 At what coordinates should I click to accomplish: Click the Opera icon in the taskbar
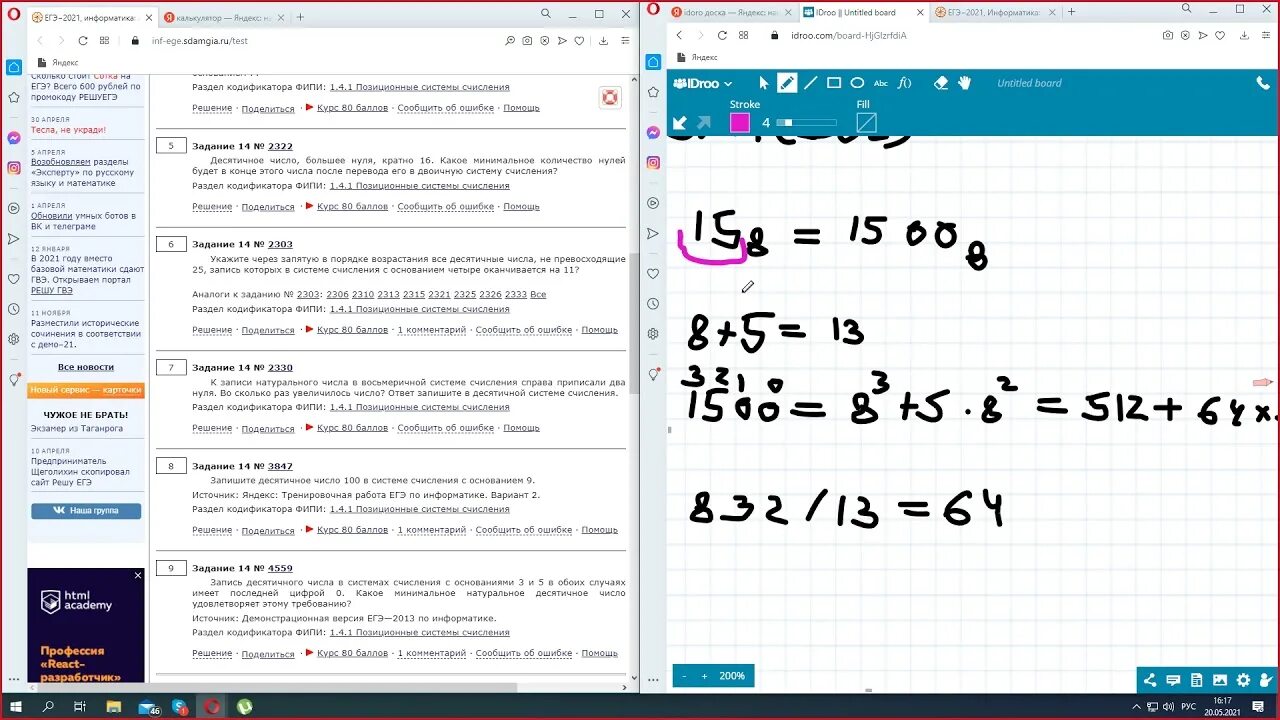(212, 706)
